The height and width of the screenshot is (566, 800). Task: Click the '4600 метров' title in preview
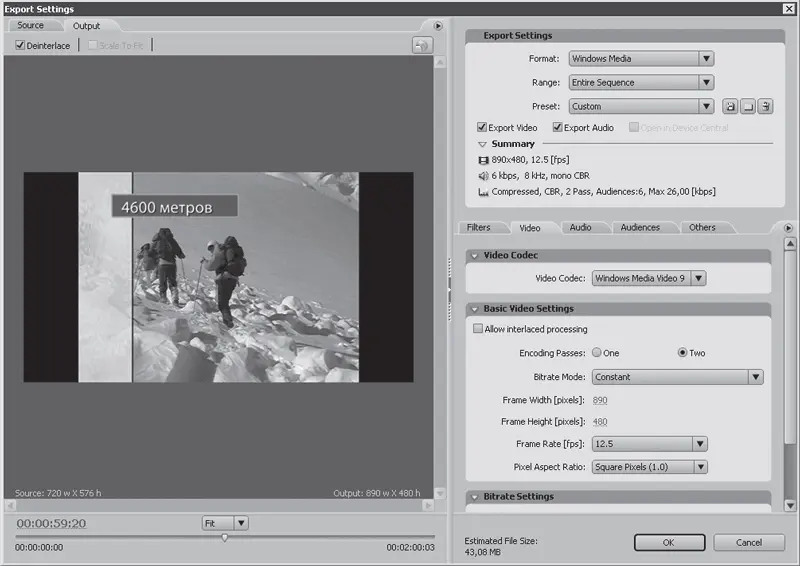pyautogui.click(x=174, y=206)
